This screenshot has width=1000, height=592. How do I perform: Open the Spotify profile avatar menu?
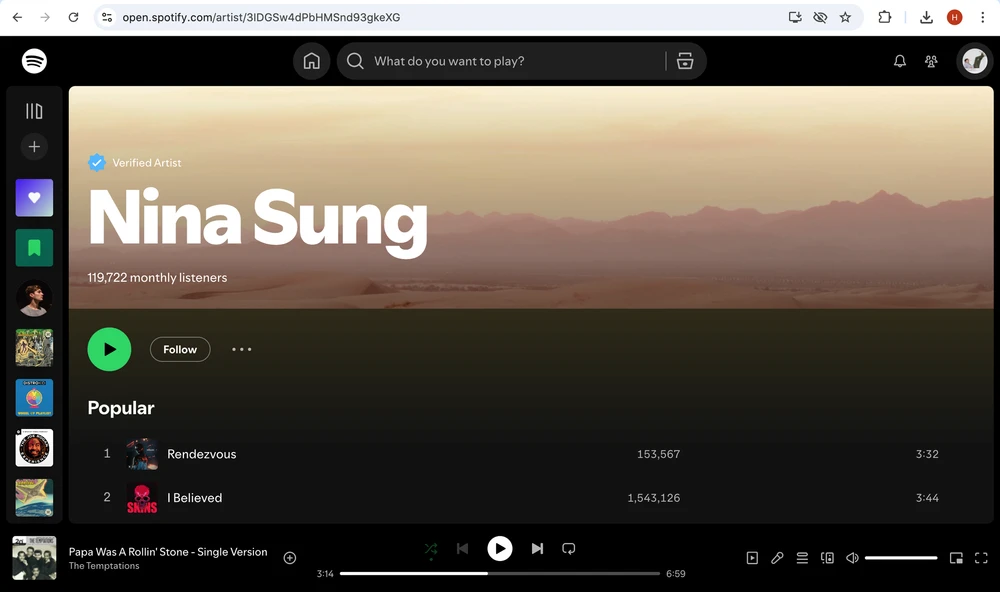tap(974, 61)
